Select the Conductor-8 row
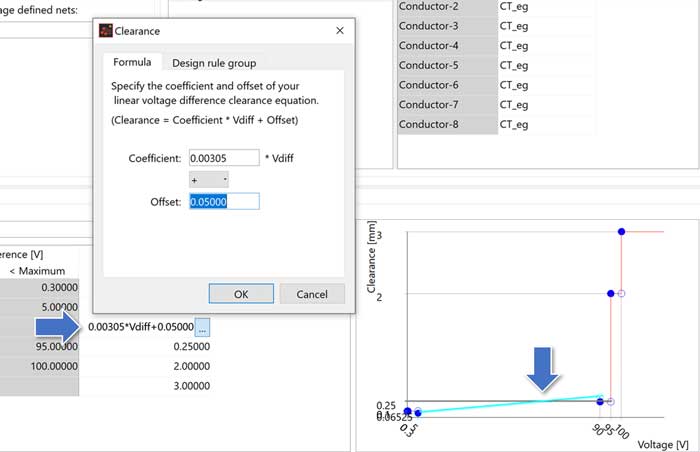 [x=446, y=124]
